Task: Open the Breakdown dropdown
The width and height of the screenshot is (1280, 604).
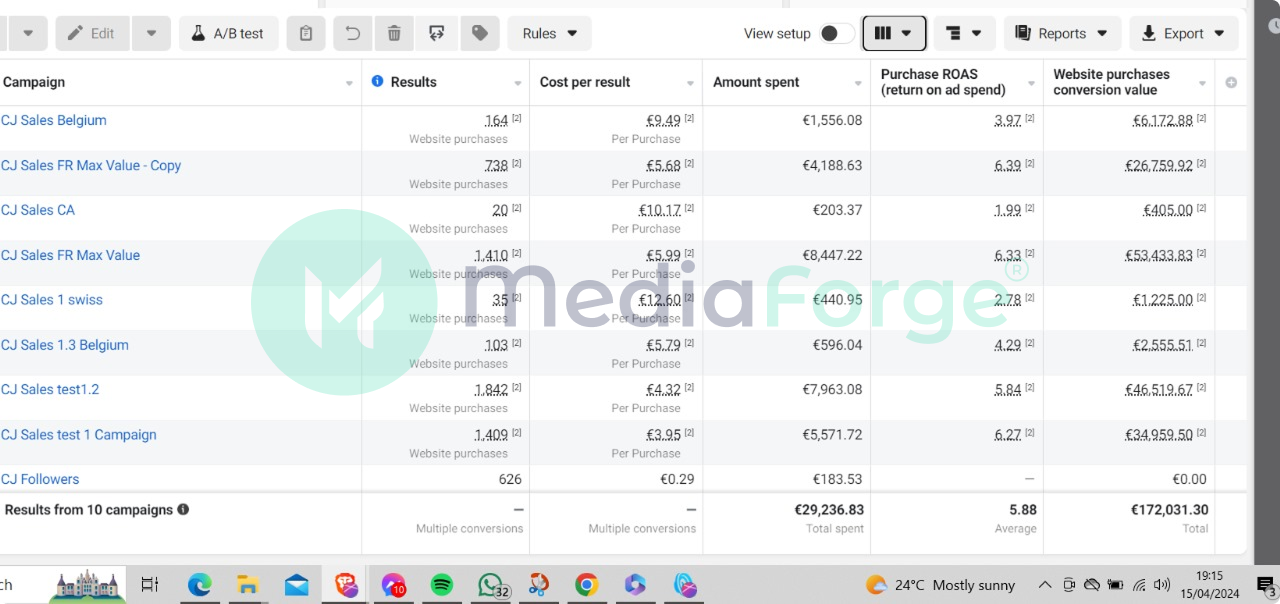Action: (x=964, y=33)
